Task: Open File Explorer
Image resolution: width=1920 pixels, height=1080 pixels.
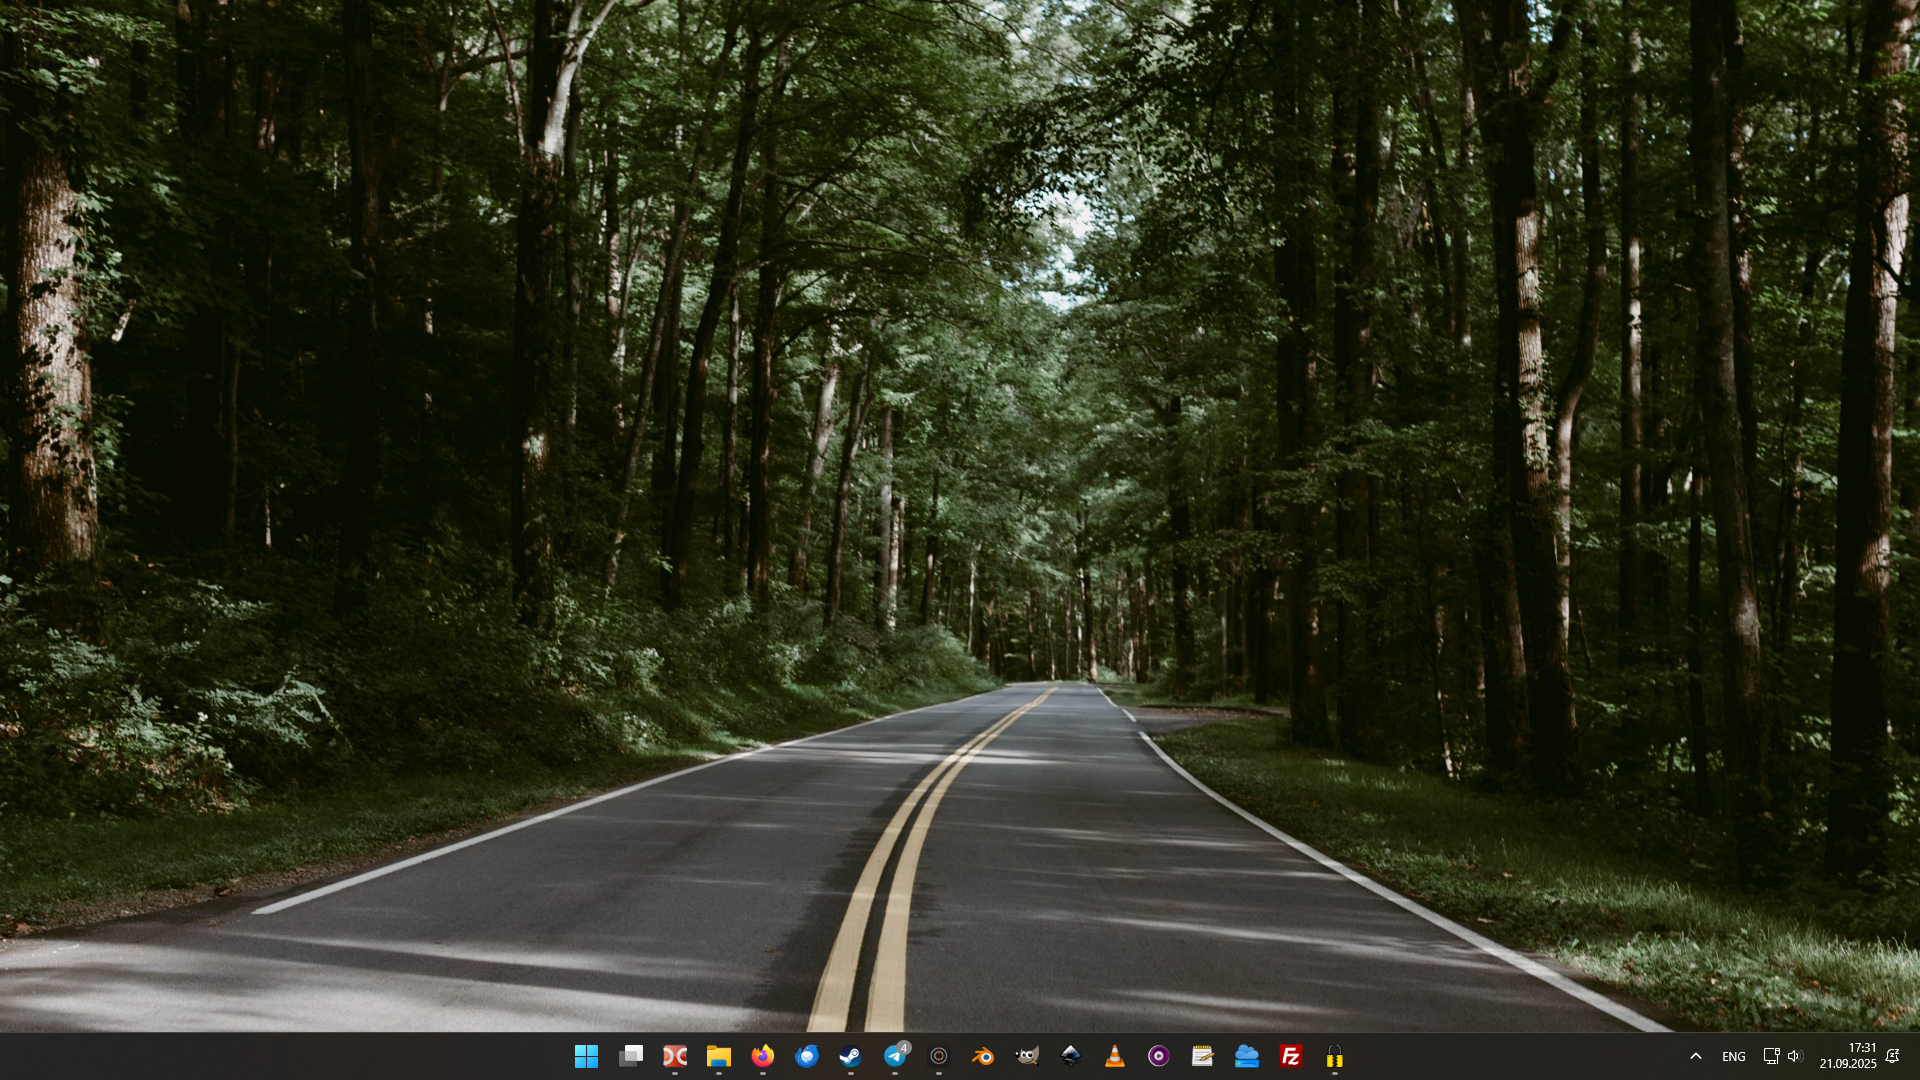Action: click(x=719, y=1056)
